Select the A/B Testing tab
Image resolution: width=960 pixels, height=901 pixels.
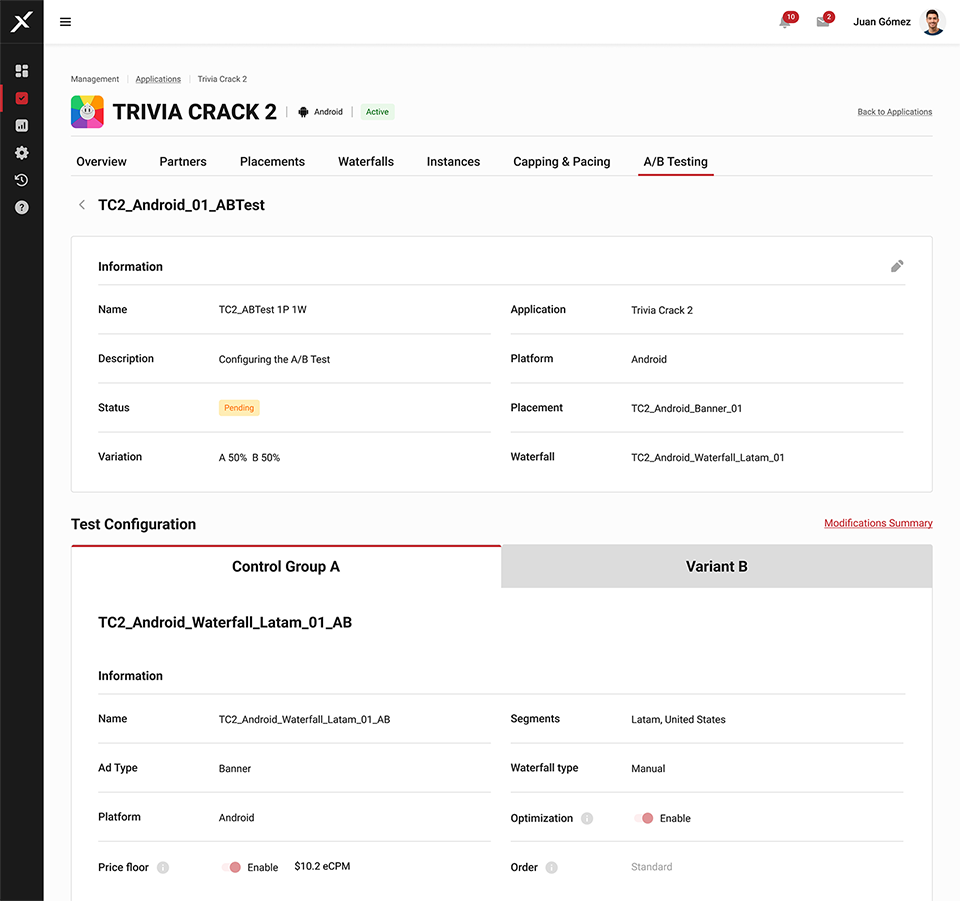(x=675, y=162)
